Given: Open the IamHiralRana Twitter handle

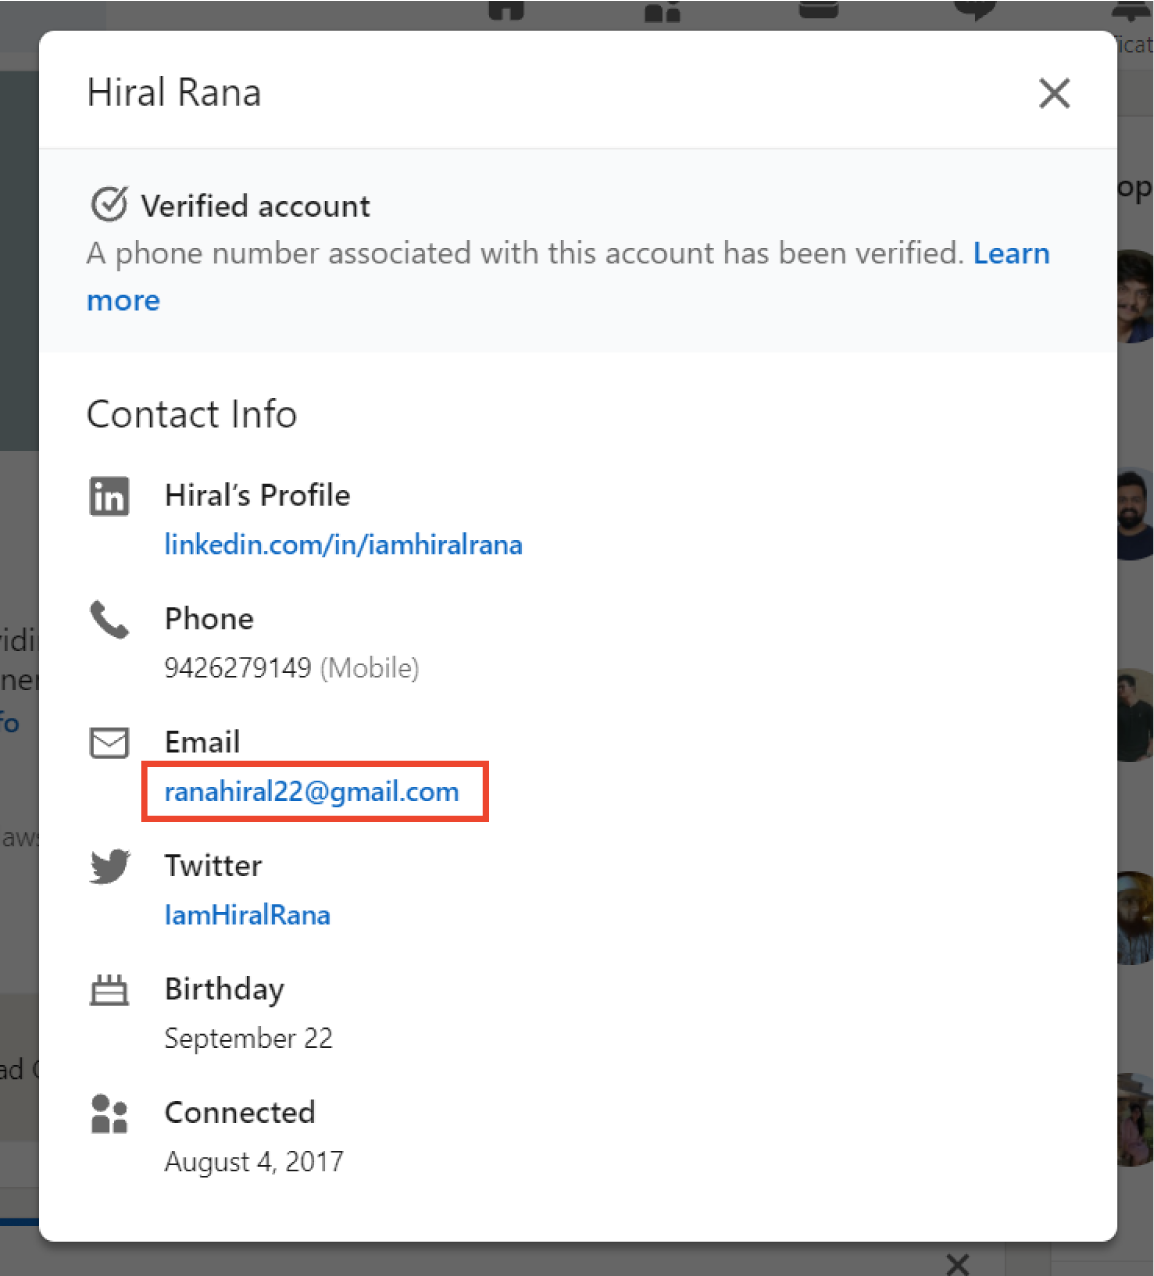Looking at the screenshot, I should click(x=247, y=914).
